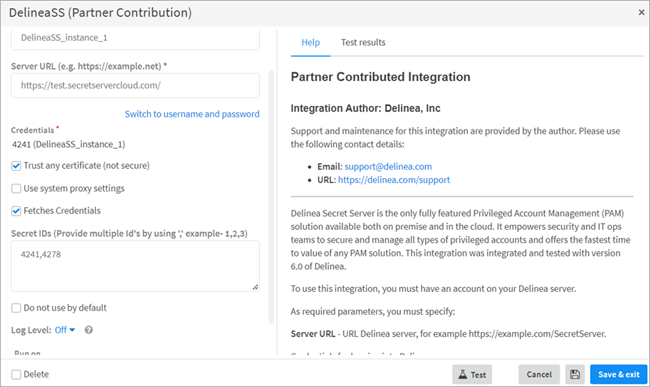The width and height of the screenshot is (650, 387).
Task: Uncheck Fetches Credentials option
Action: pos(16,211)
